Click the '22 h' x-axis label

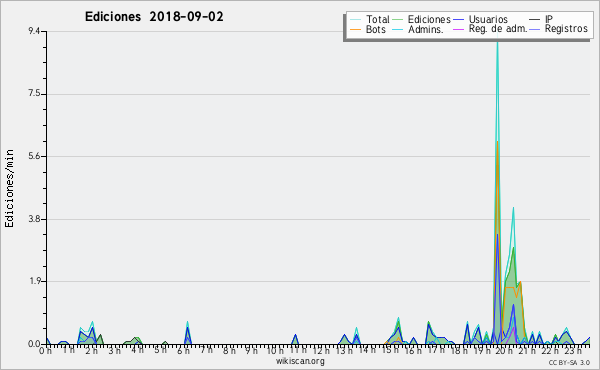[550, 351]
